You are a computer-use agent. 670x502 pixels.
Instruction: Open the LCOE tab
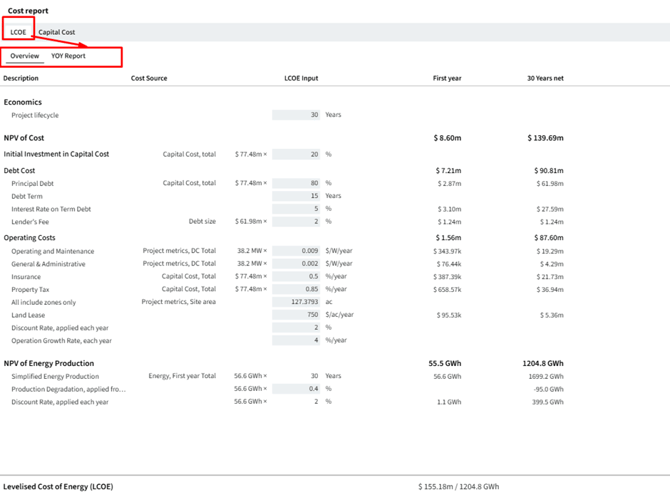click(18, 32)
